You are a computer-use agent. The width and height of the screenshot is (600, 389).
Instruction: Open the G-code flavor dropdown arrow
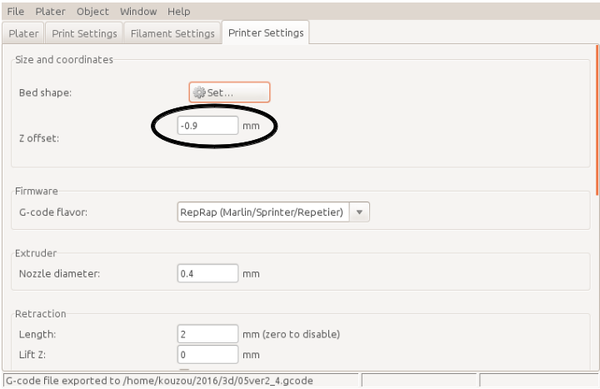click(x=359, y=212)
